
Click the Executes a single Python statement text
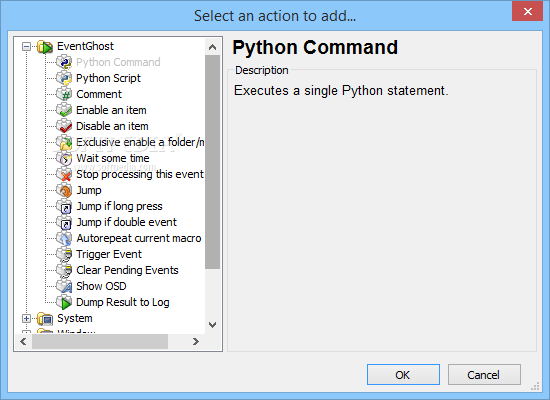(x=341, y=91)
